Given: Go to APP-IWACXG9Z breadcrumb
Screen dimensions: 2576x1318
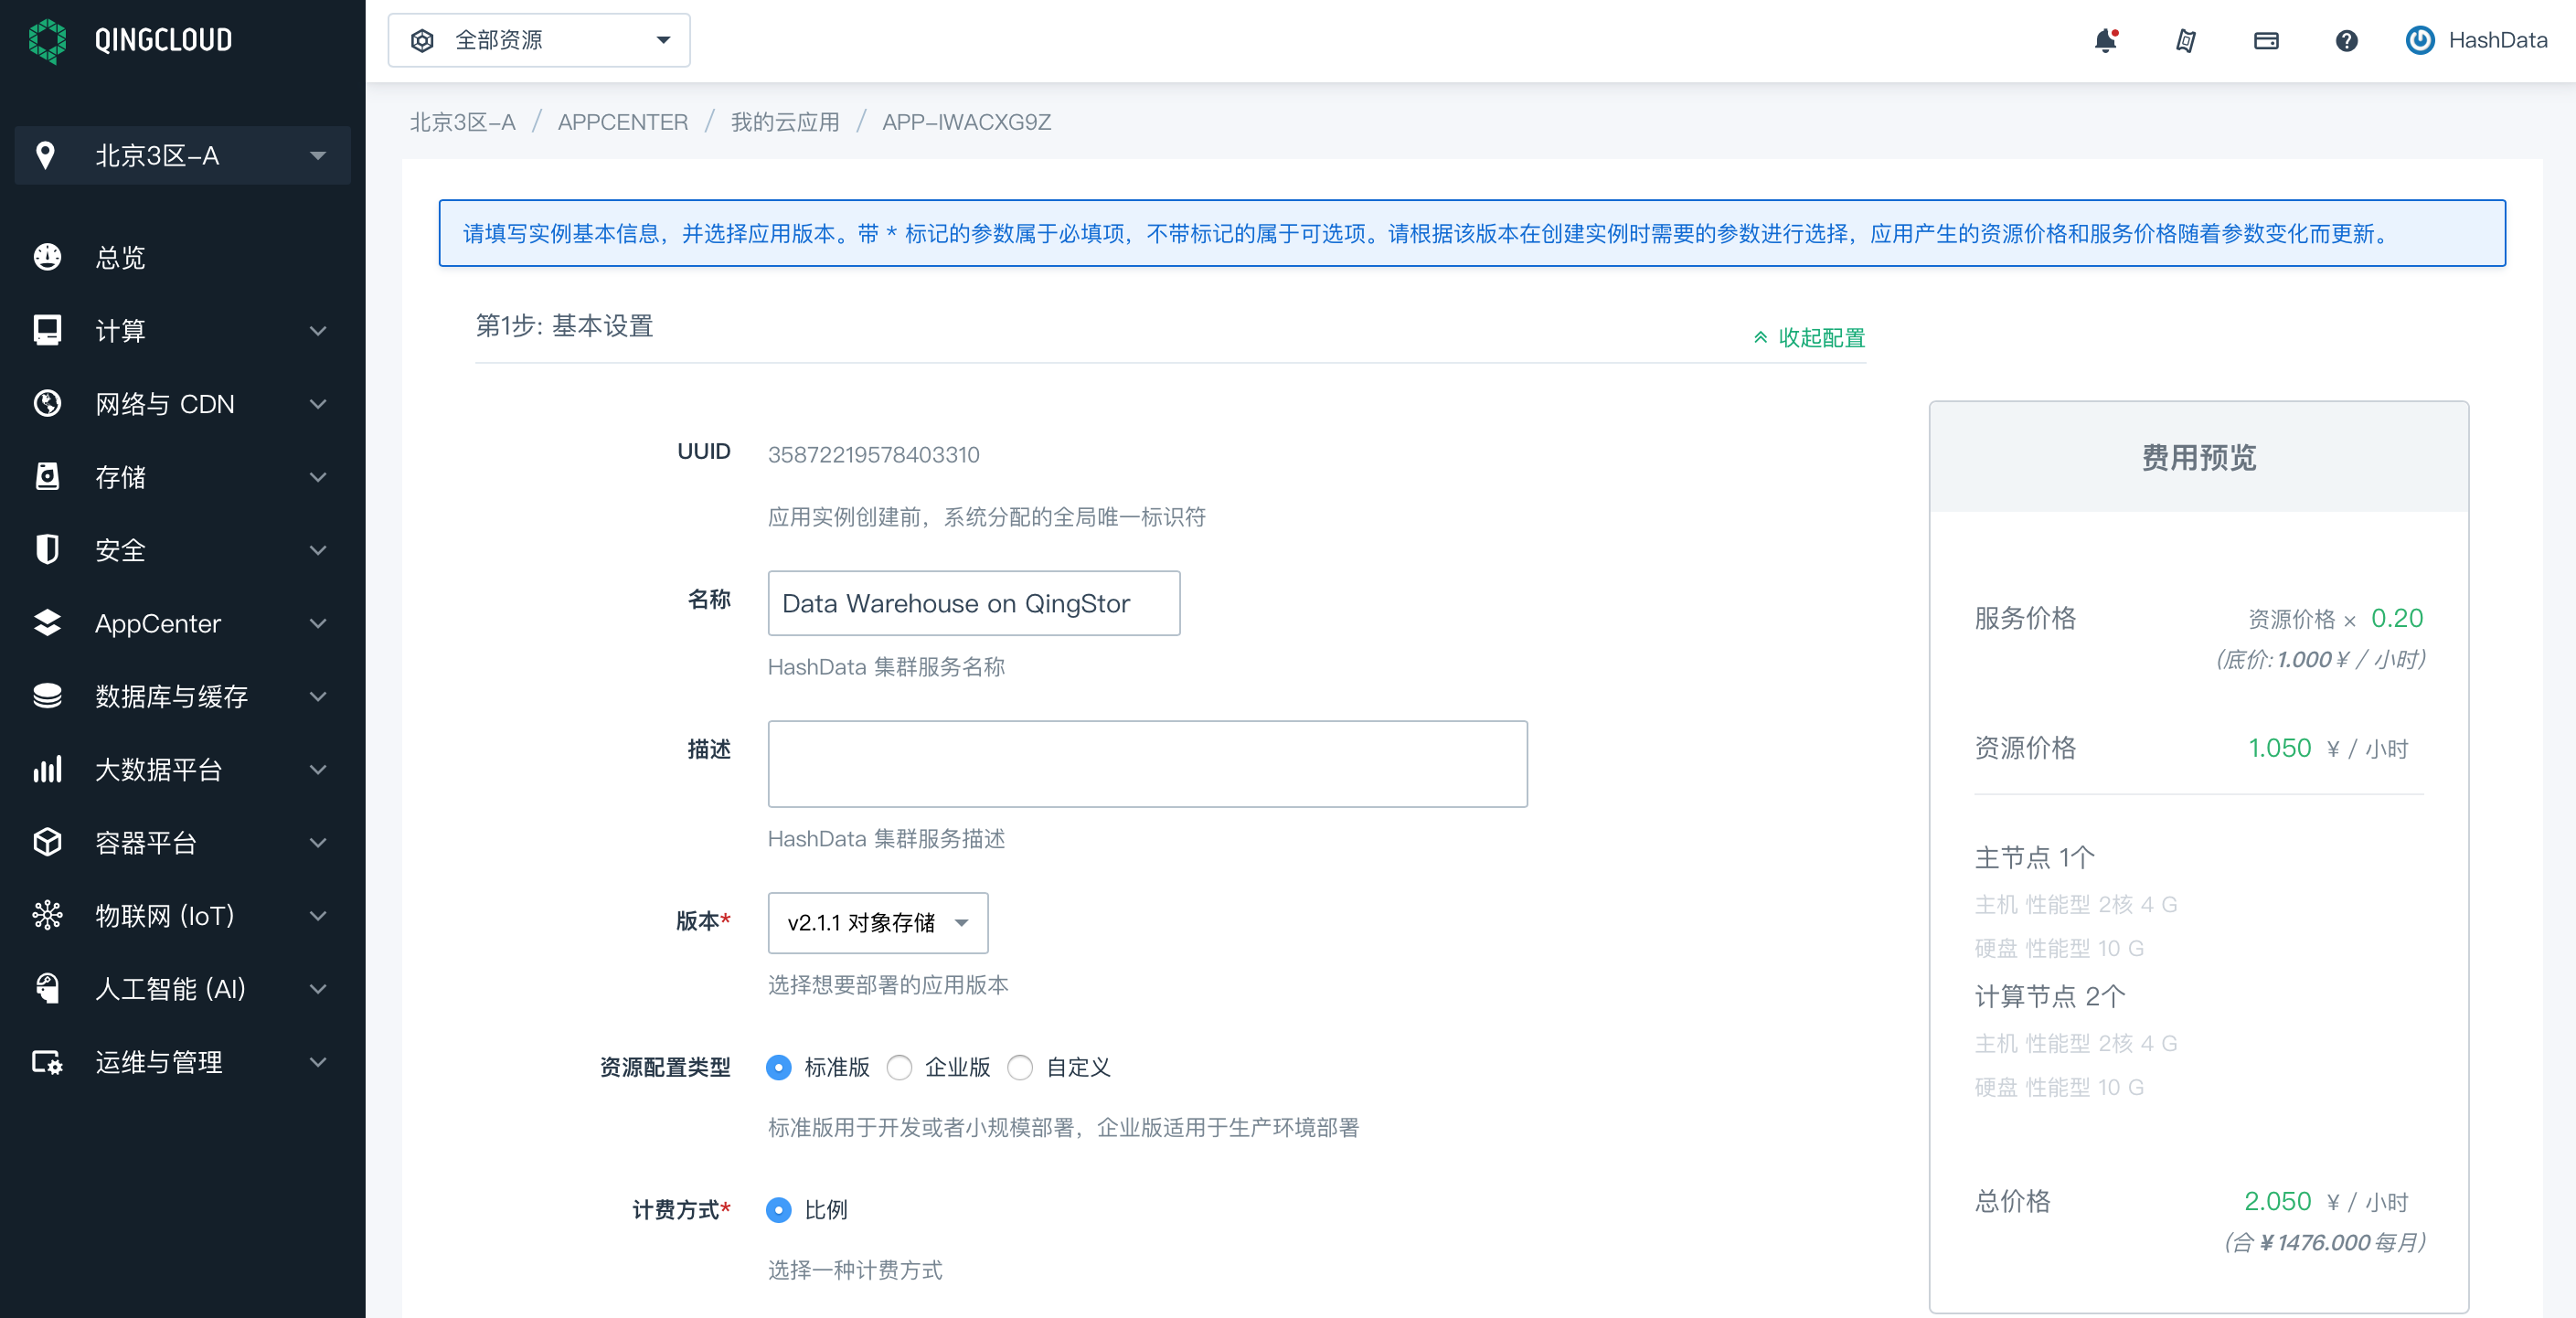Looking at the screenshot, I should click(966, 122).
